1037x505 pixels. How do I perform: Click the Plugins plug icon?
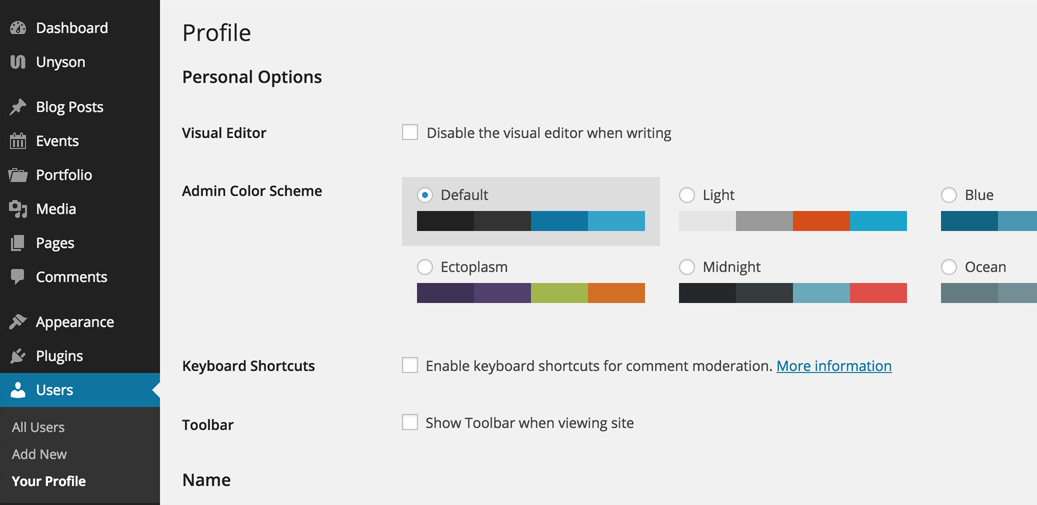pyautogui.click(x=18, y=356)
